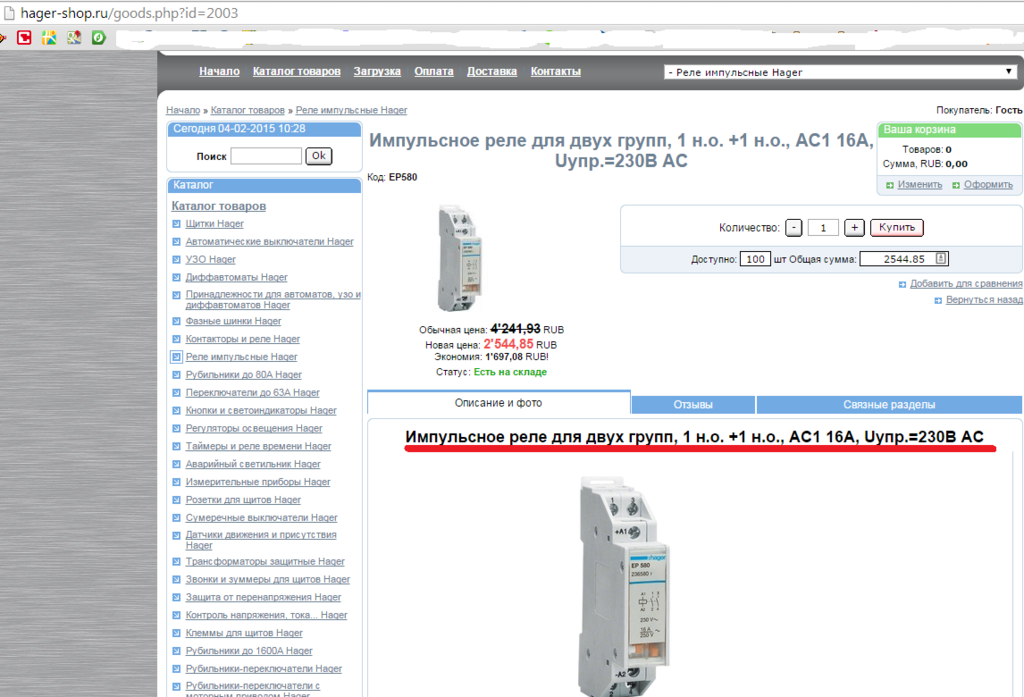Click the small EP580 relay thumbnail image
Viewport: 1024px width, 697px height.
point(460,259)
